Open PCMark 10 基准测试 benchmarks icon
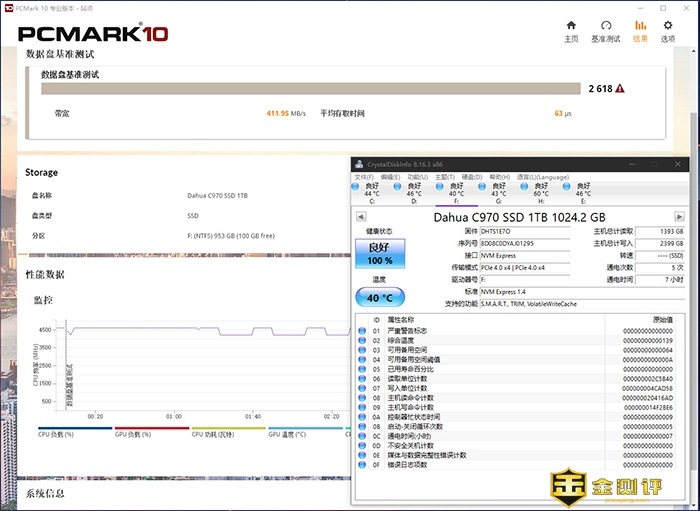This screenshot has height=511, width=700. [606, 31]
